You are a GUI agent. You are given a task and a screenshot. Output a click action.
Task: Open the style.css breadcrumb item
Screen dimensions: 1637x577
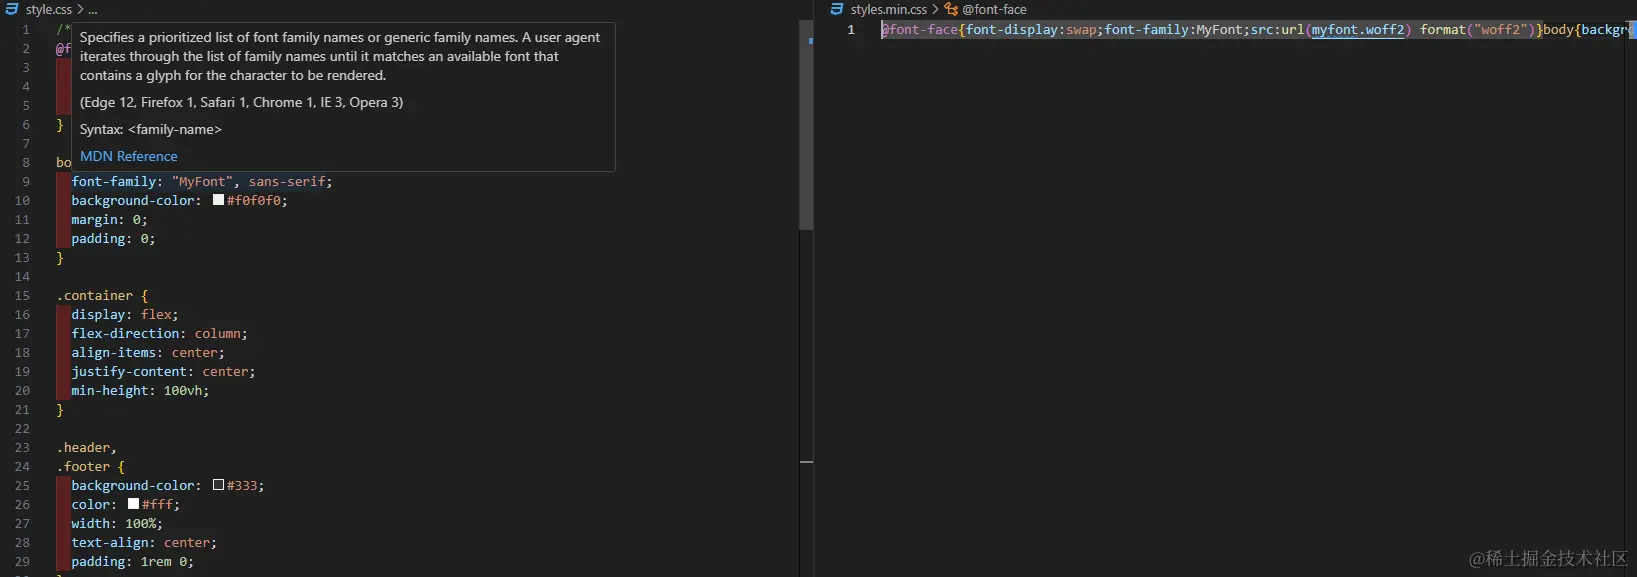click(49, 9)
